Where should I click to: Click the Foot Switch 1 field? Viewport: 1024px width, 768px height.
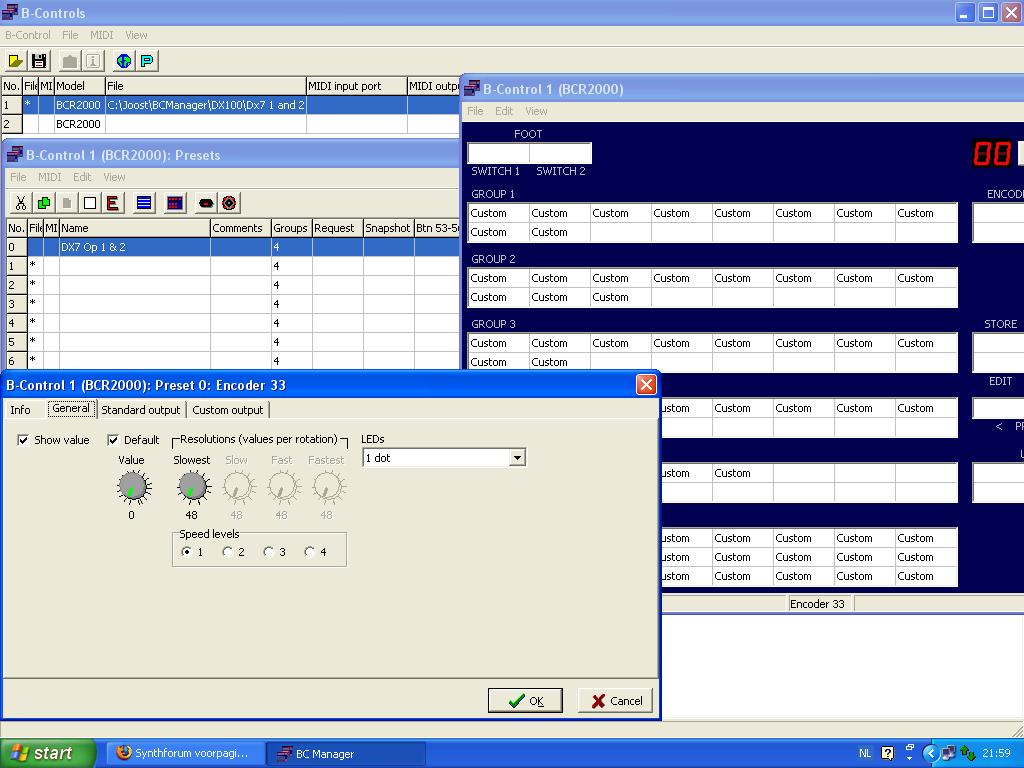click(x=498, y=153)
